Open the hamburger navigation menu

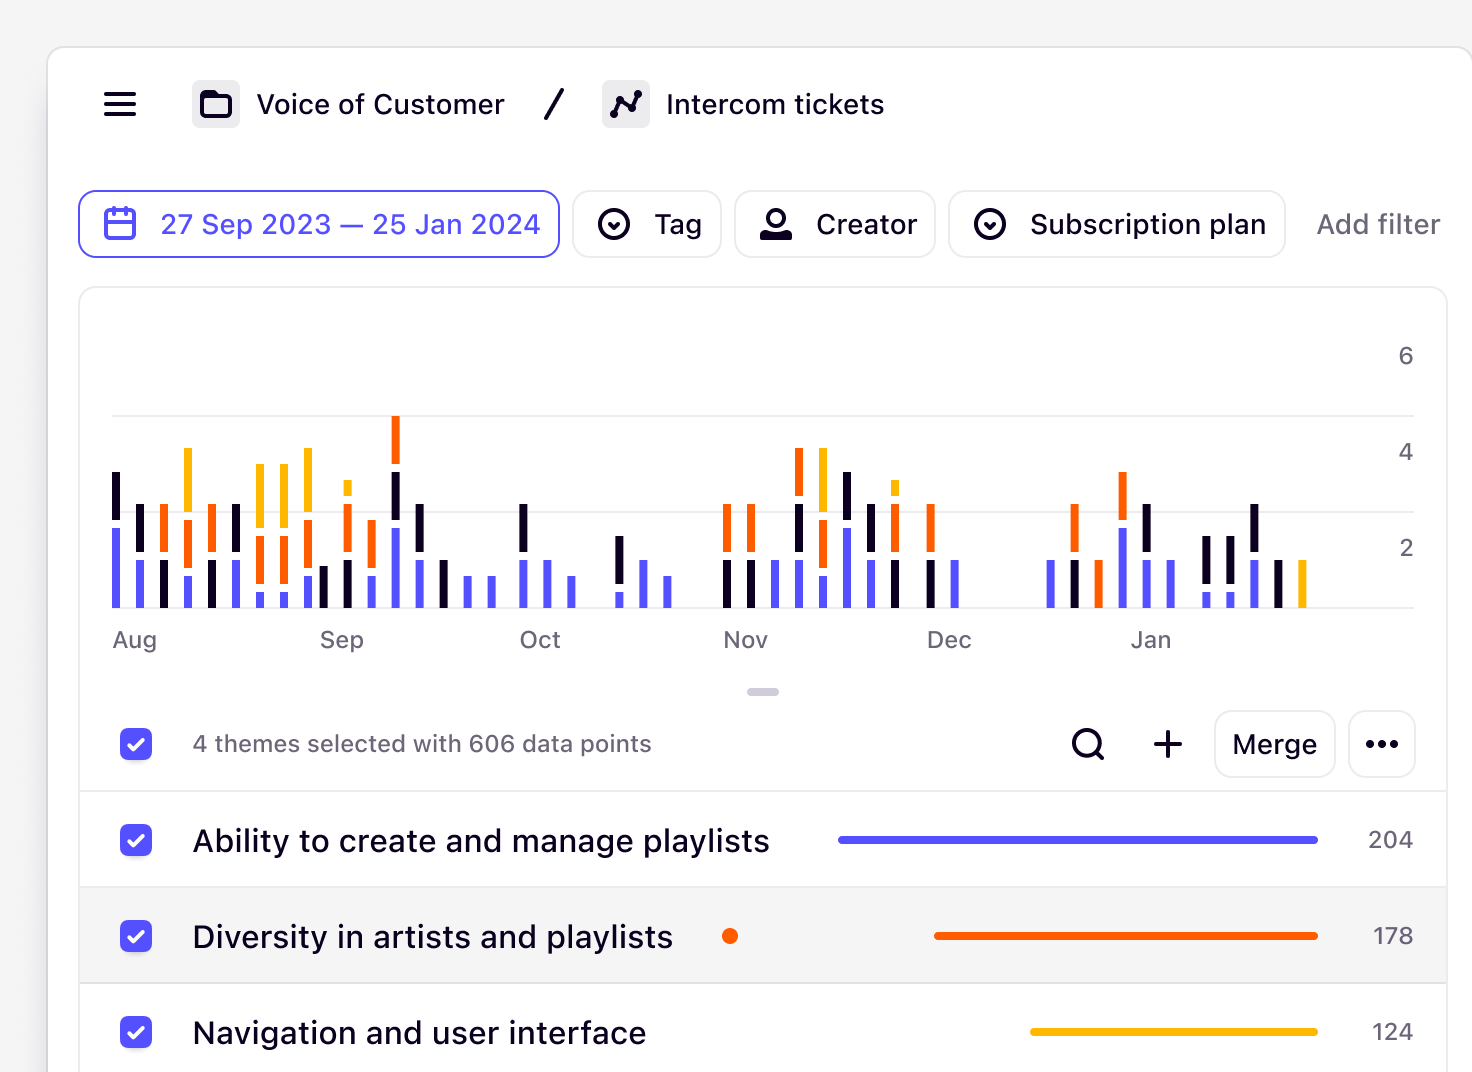point(119,104)
